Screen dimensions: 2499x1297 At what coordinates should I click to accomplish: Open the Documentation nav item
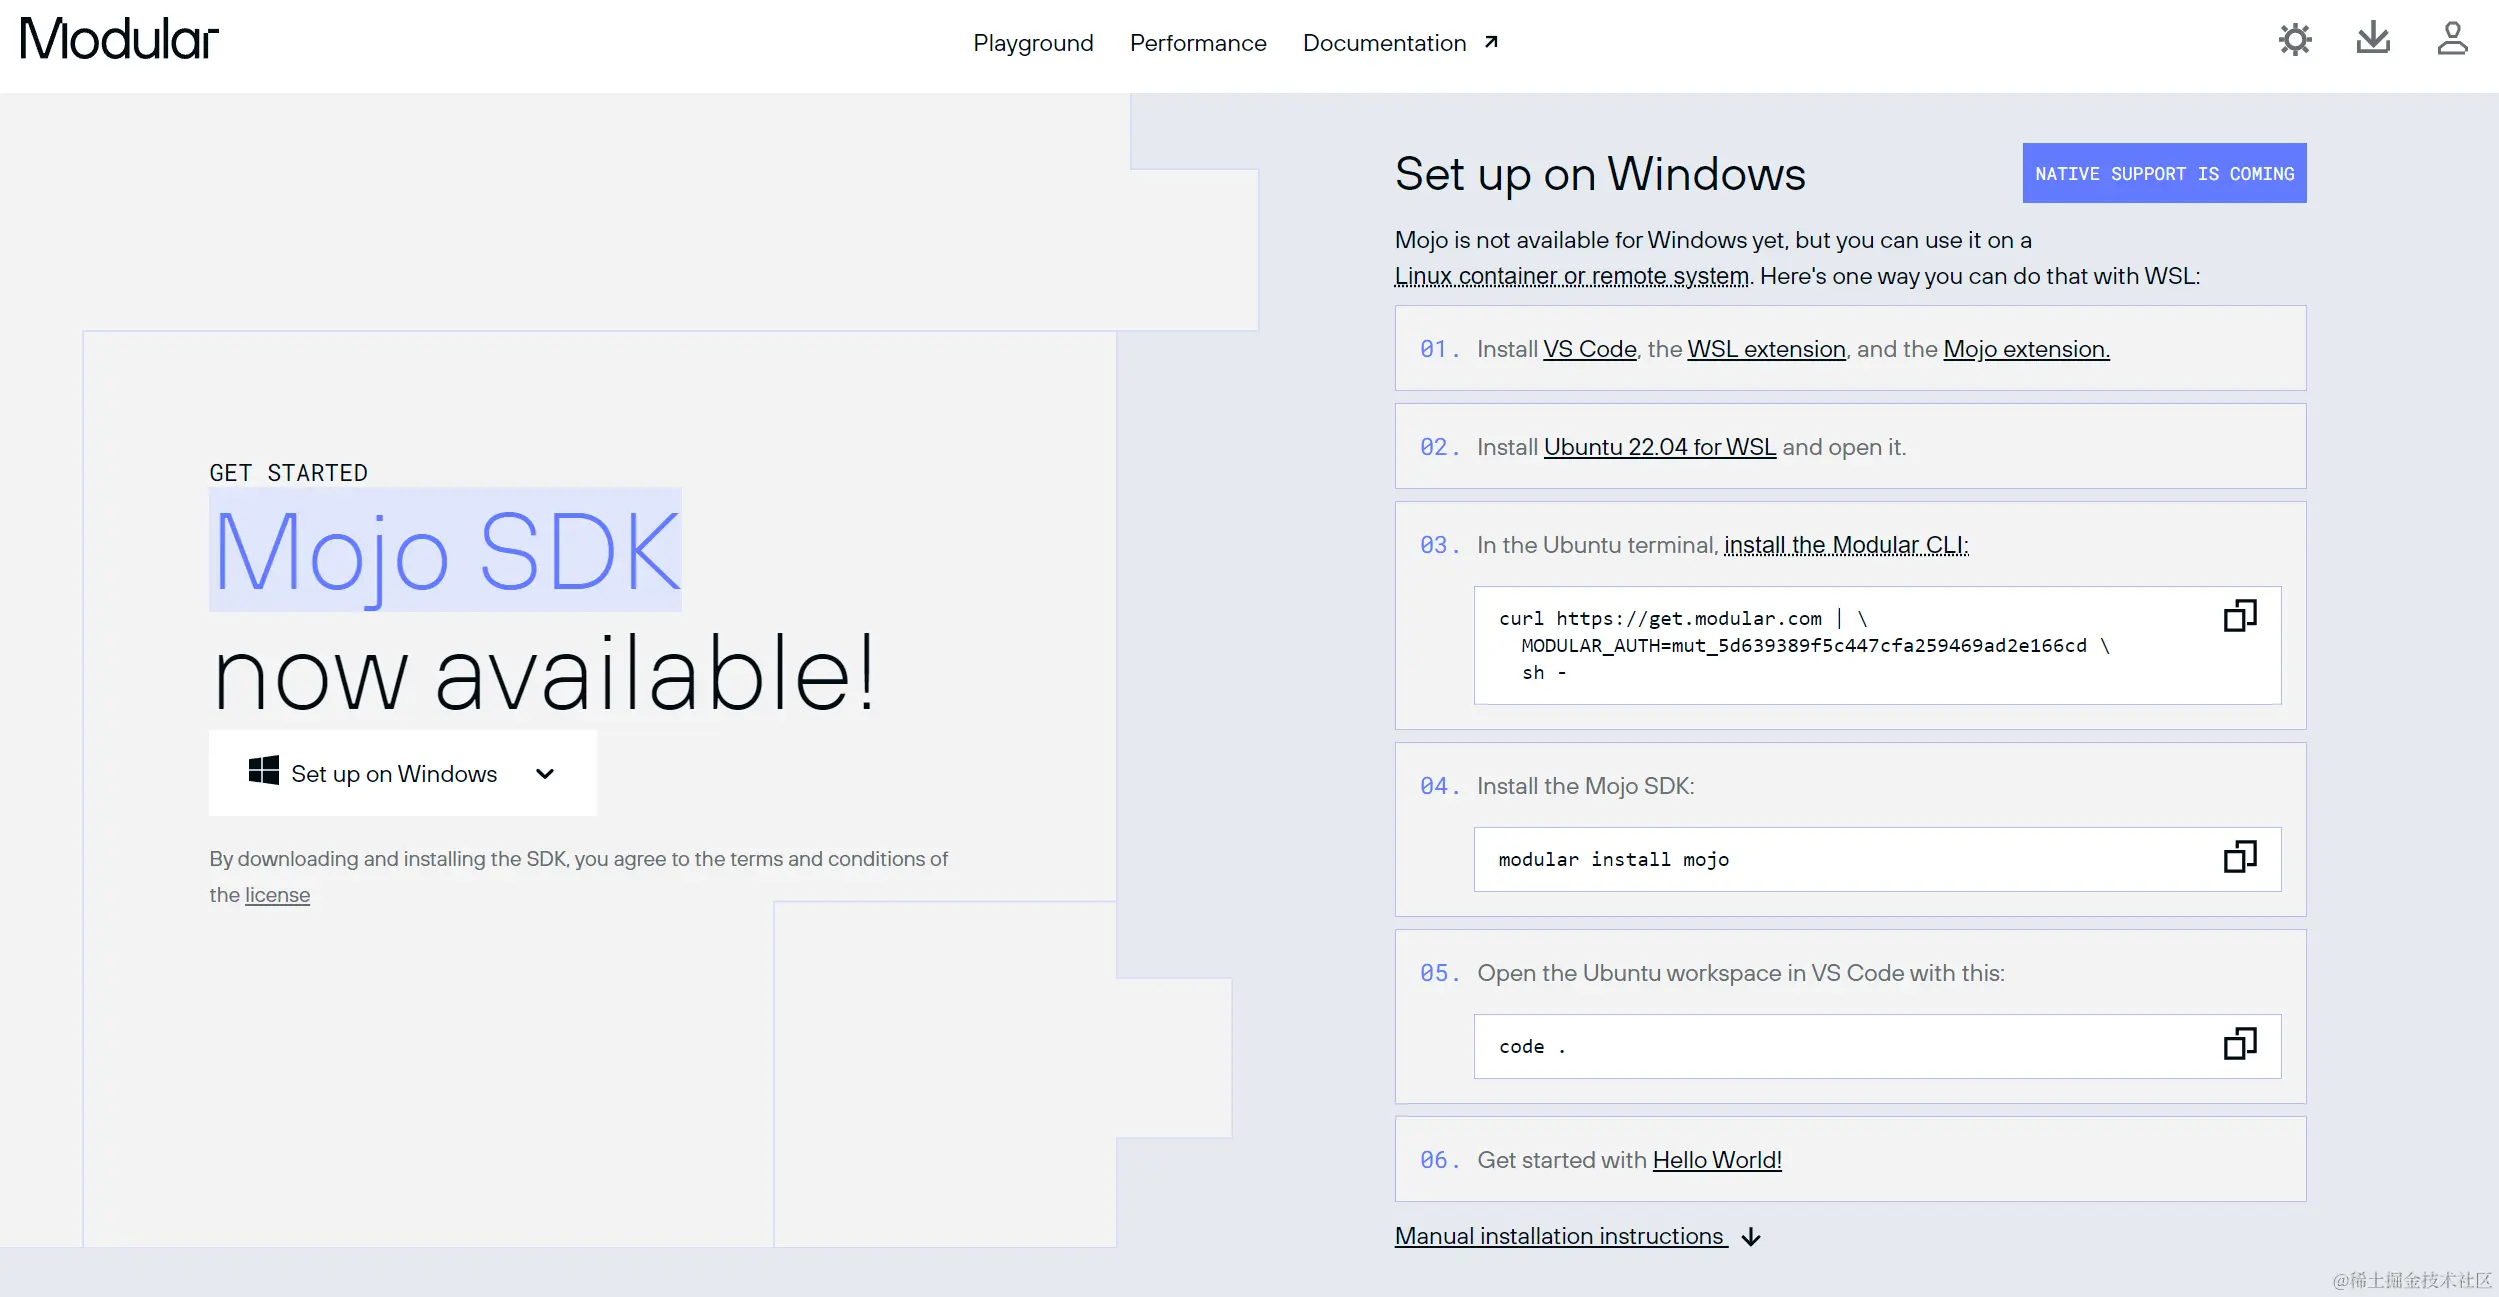click(1384, 43)
